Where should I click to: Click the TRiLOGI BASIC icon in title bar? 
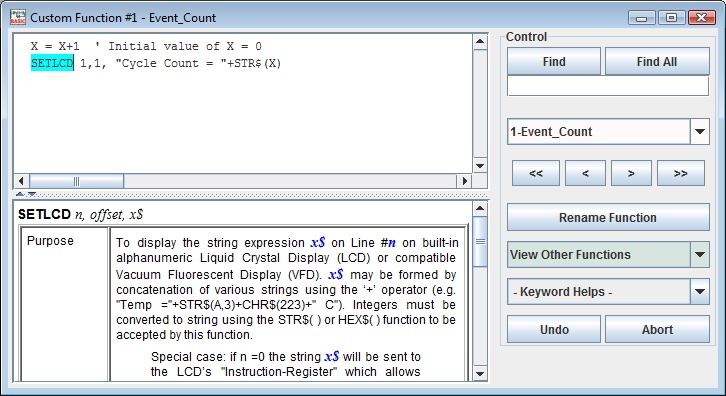[x=18, y=17]
